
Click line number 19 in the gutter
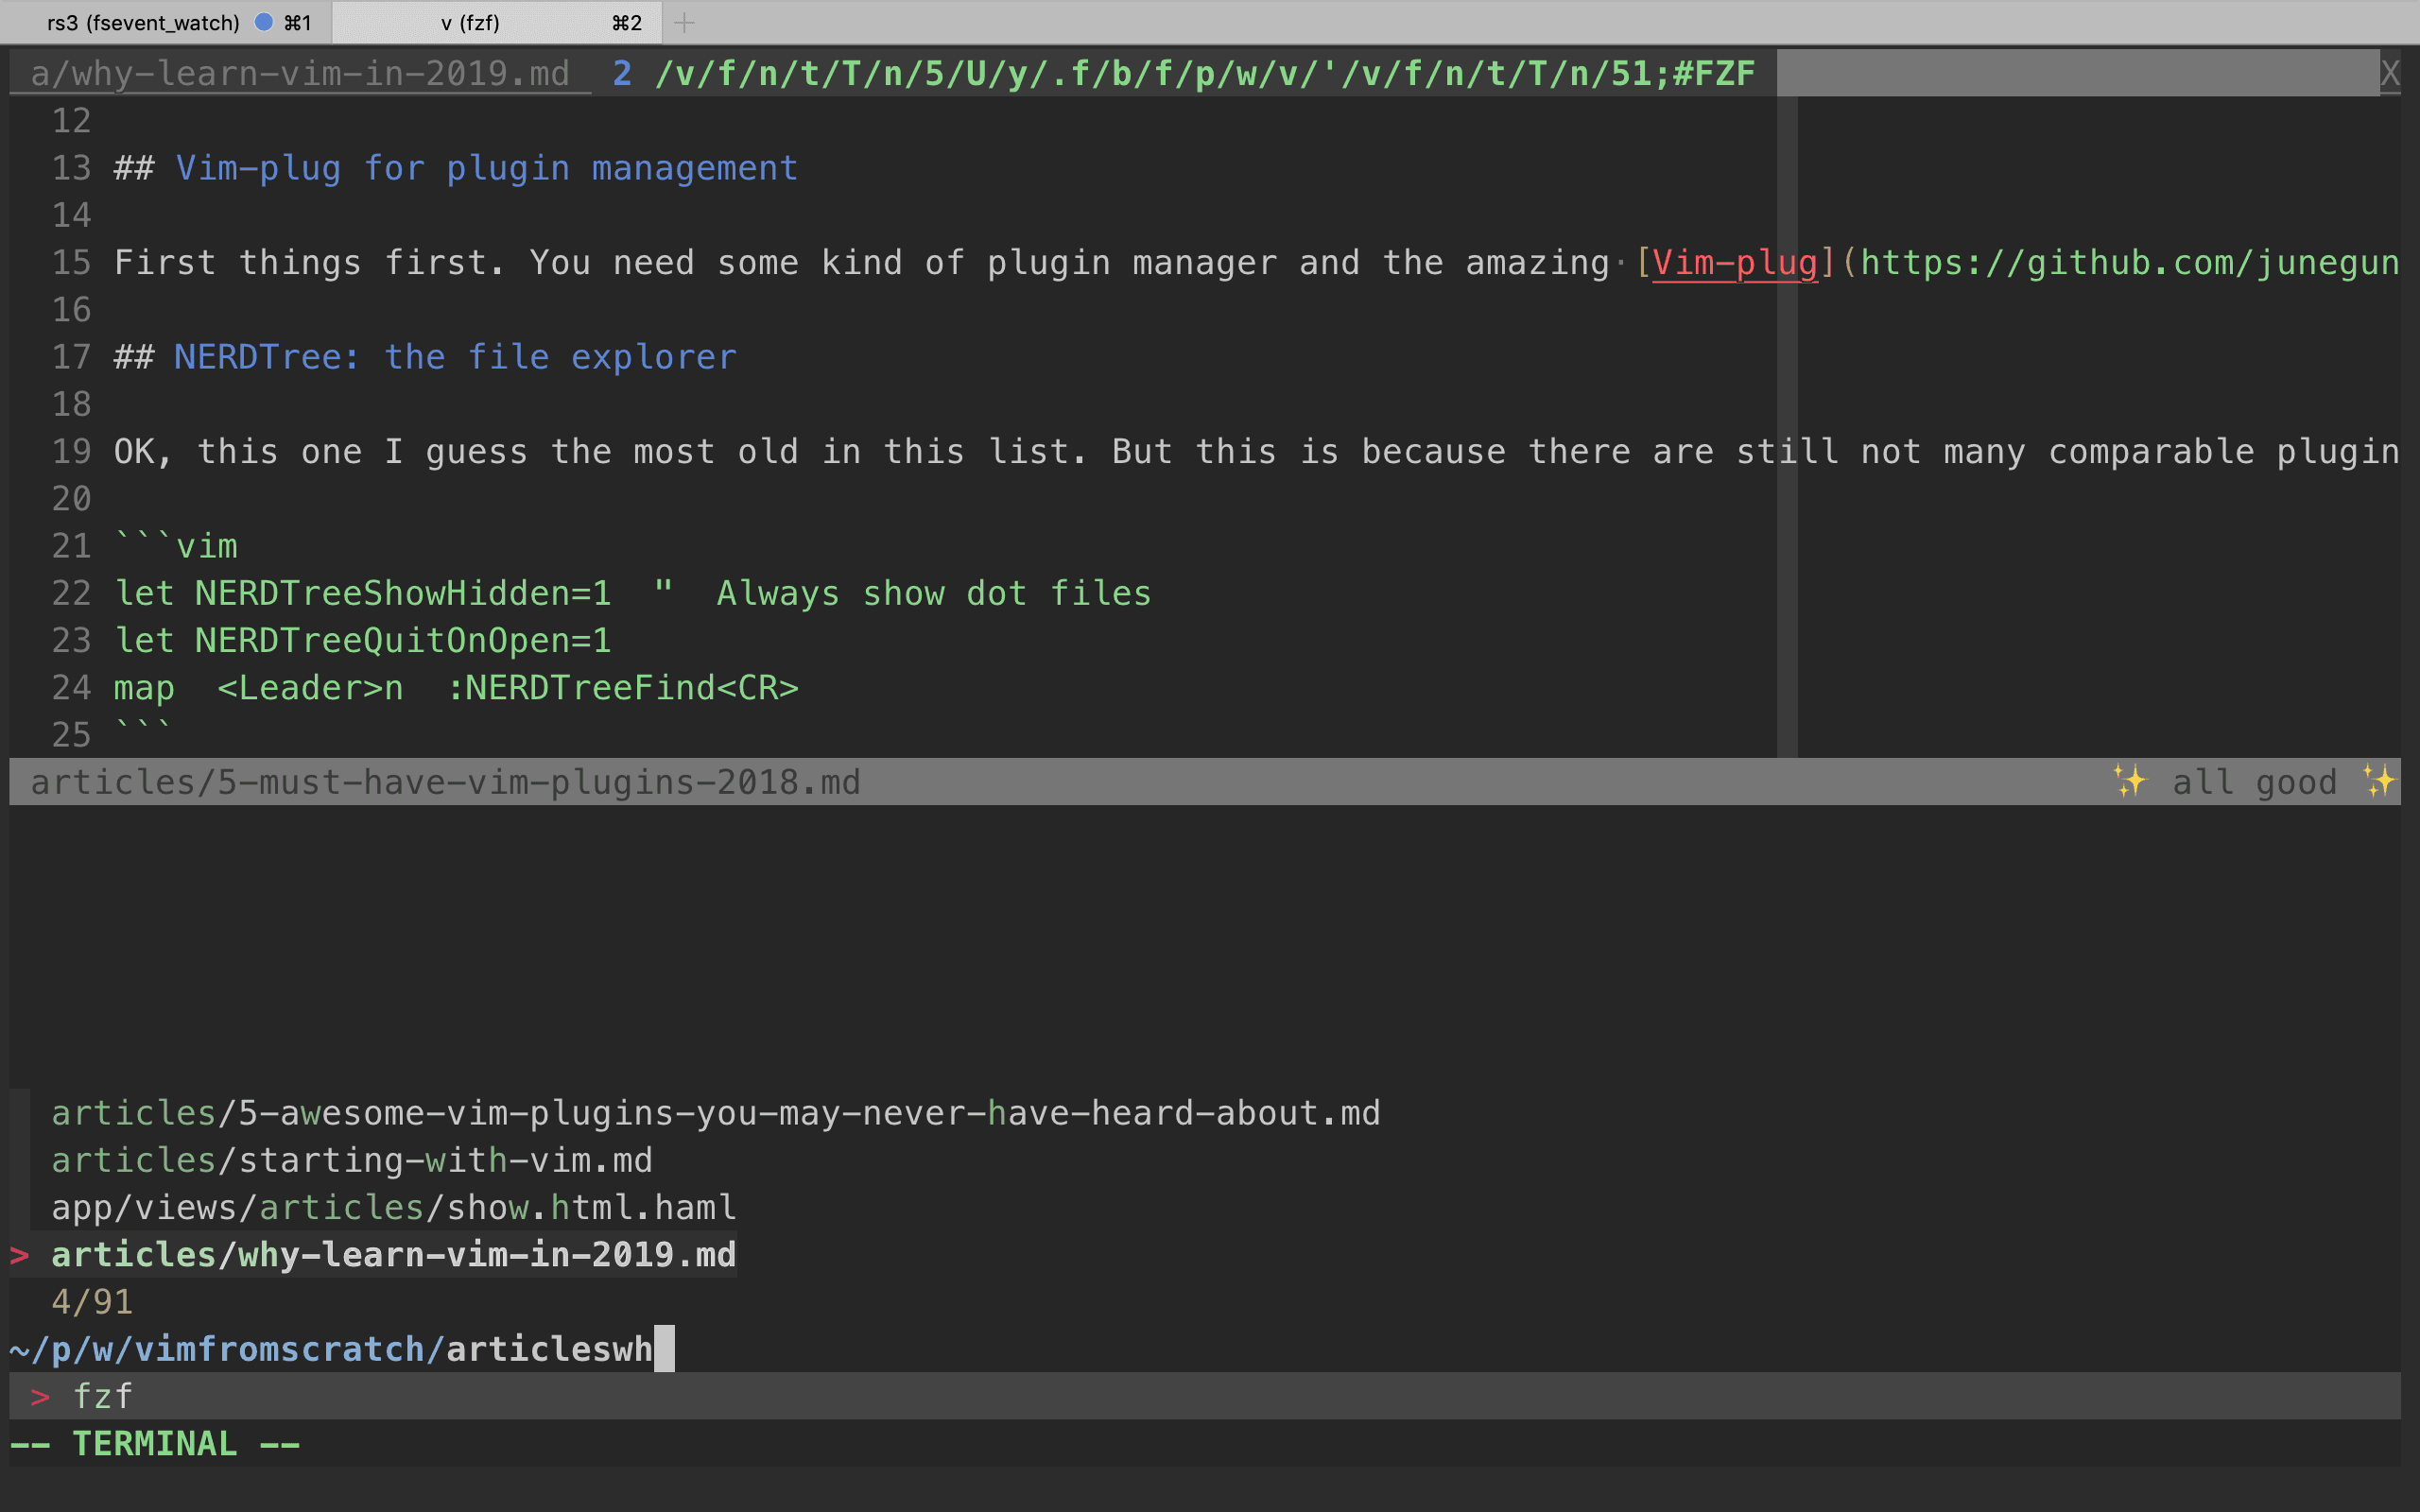pyautogui.click(x=71, y=452)
